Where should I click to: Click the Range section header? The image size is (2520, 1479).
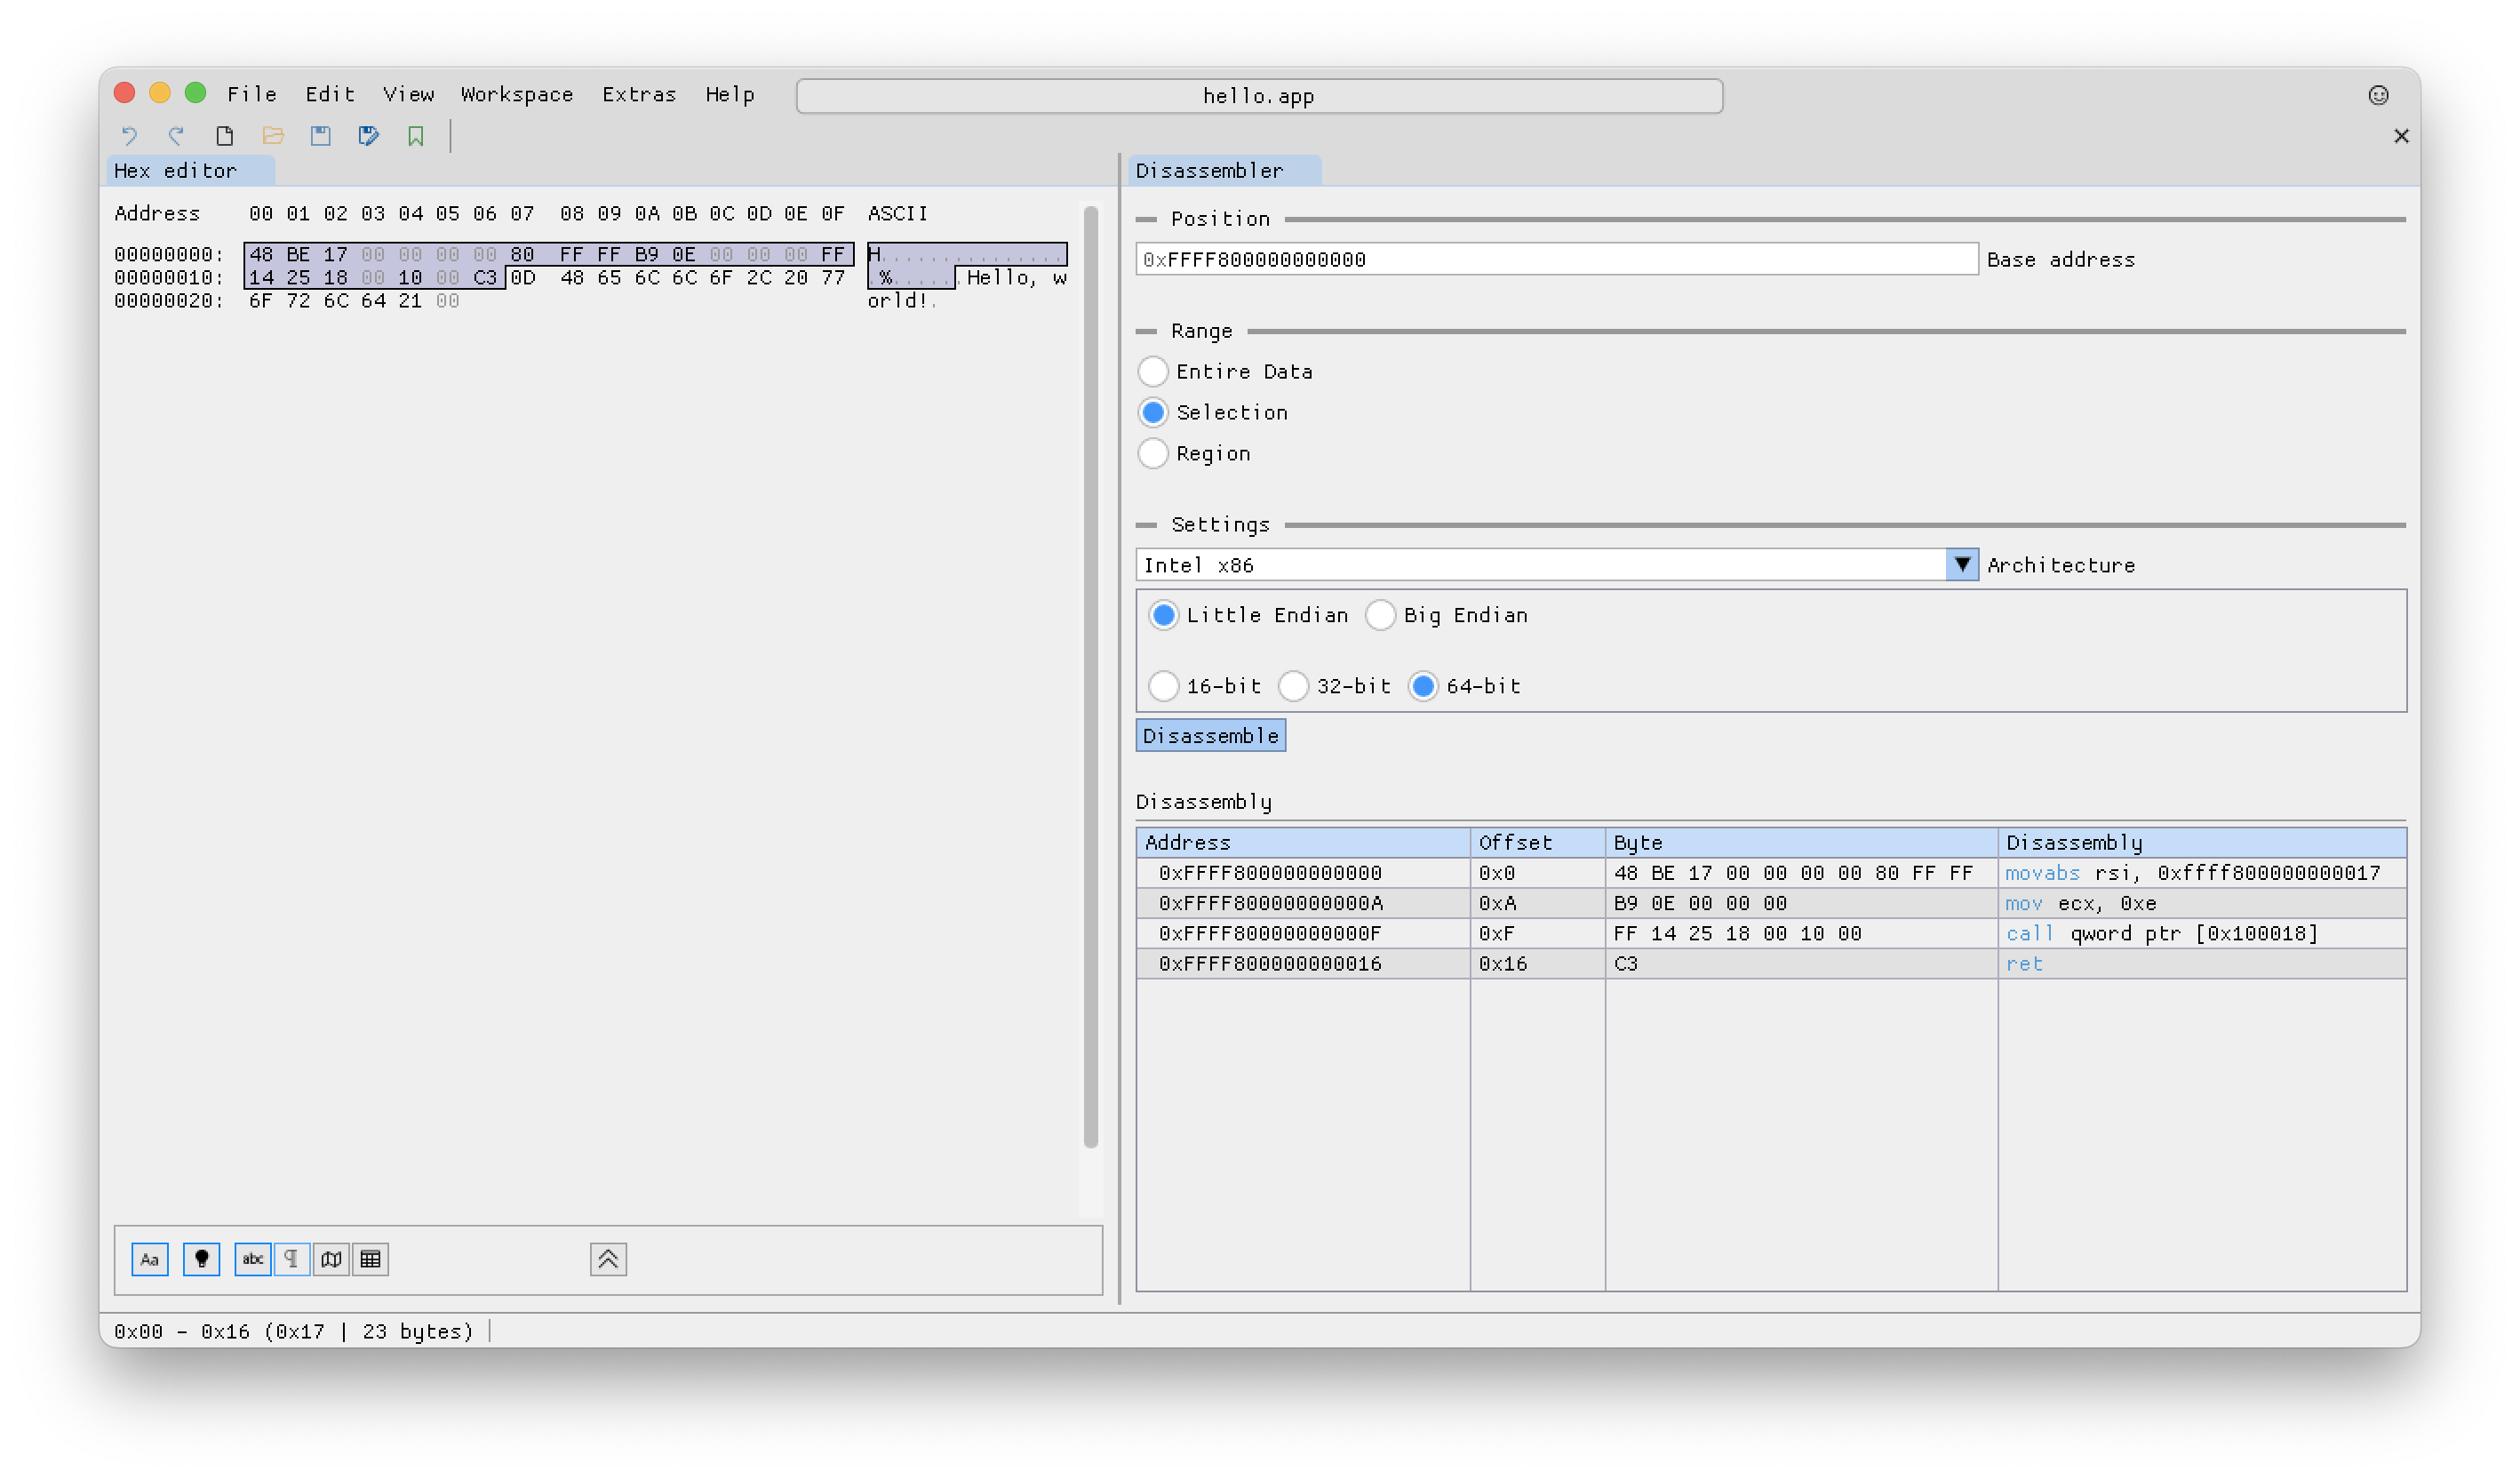pos(1201,331)
